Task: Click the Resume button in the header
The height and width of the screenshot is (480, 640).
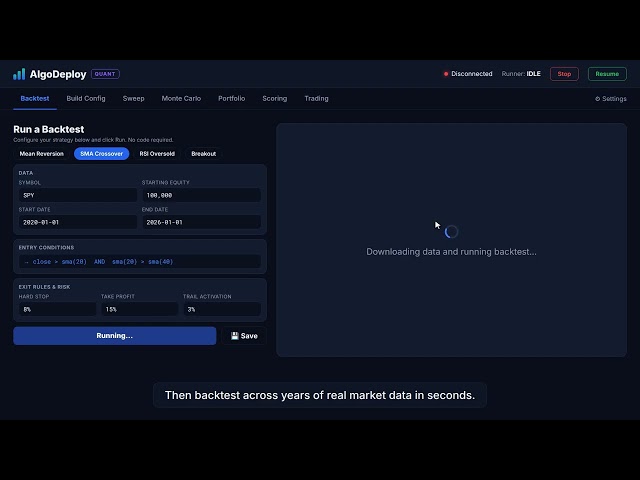Action: [607, 74]
